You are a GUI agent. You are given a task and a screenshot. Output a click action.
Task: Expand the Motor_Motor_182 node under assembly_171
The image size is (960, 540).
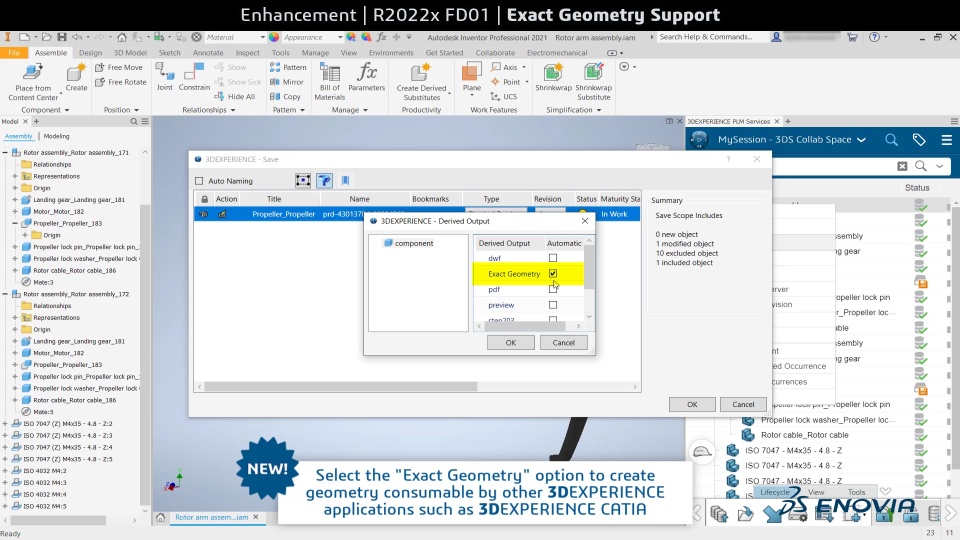click(x=15, y=211)
